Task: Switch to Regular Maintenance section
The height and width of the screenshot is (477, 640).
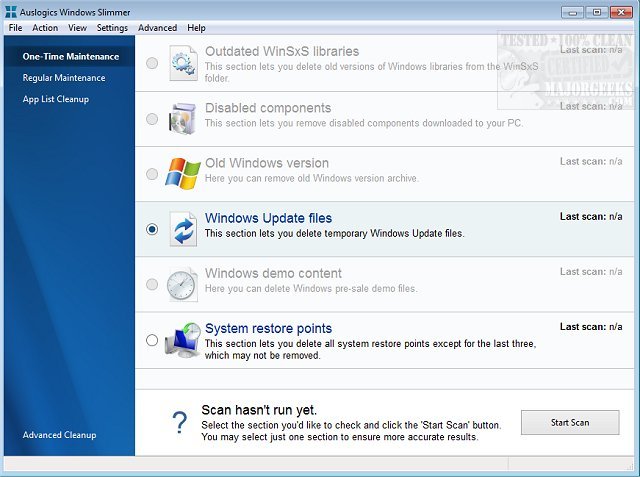Action: pyautogui.click(x=64, y=78)
